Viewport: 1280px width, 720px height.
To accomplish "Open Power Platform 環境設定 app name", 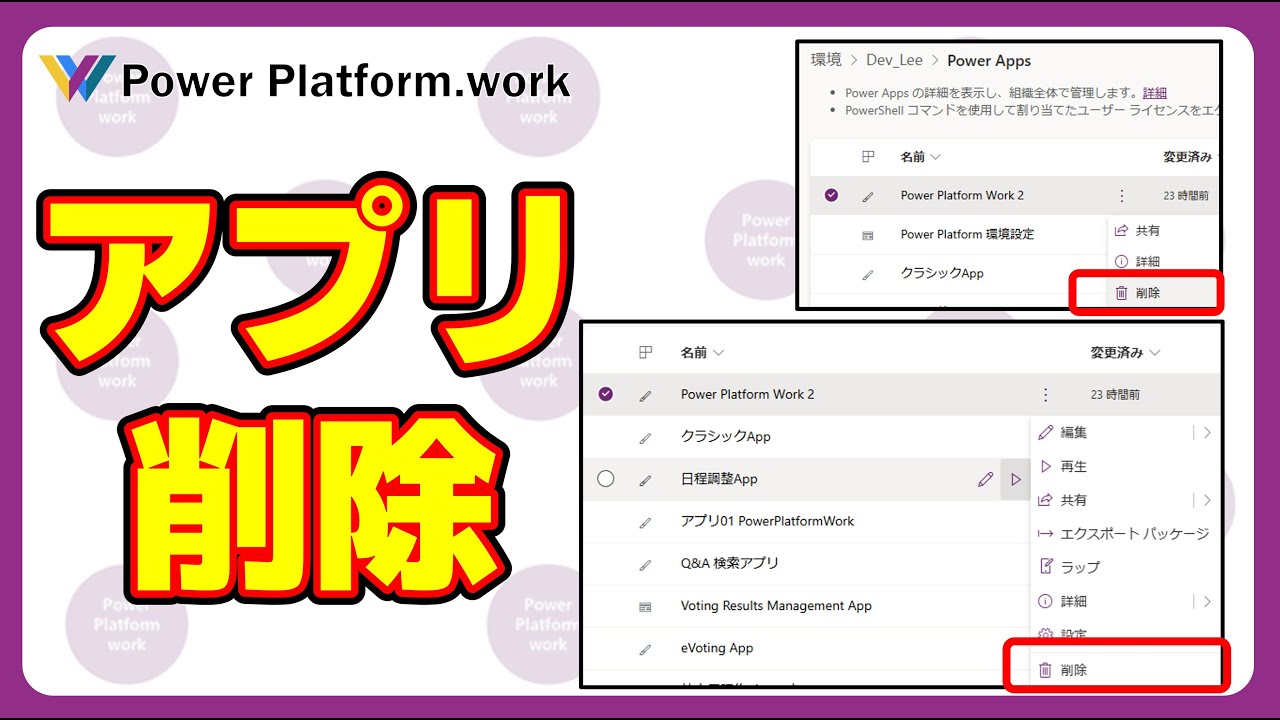I will (967, 234).
